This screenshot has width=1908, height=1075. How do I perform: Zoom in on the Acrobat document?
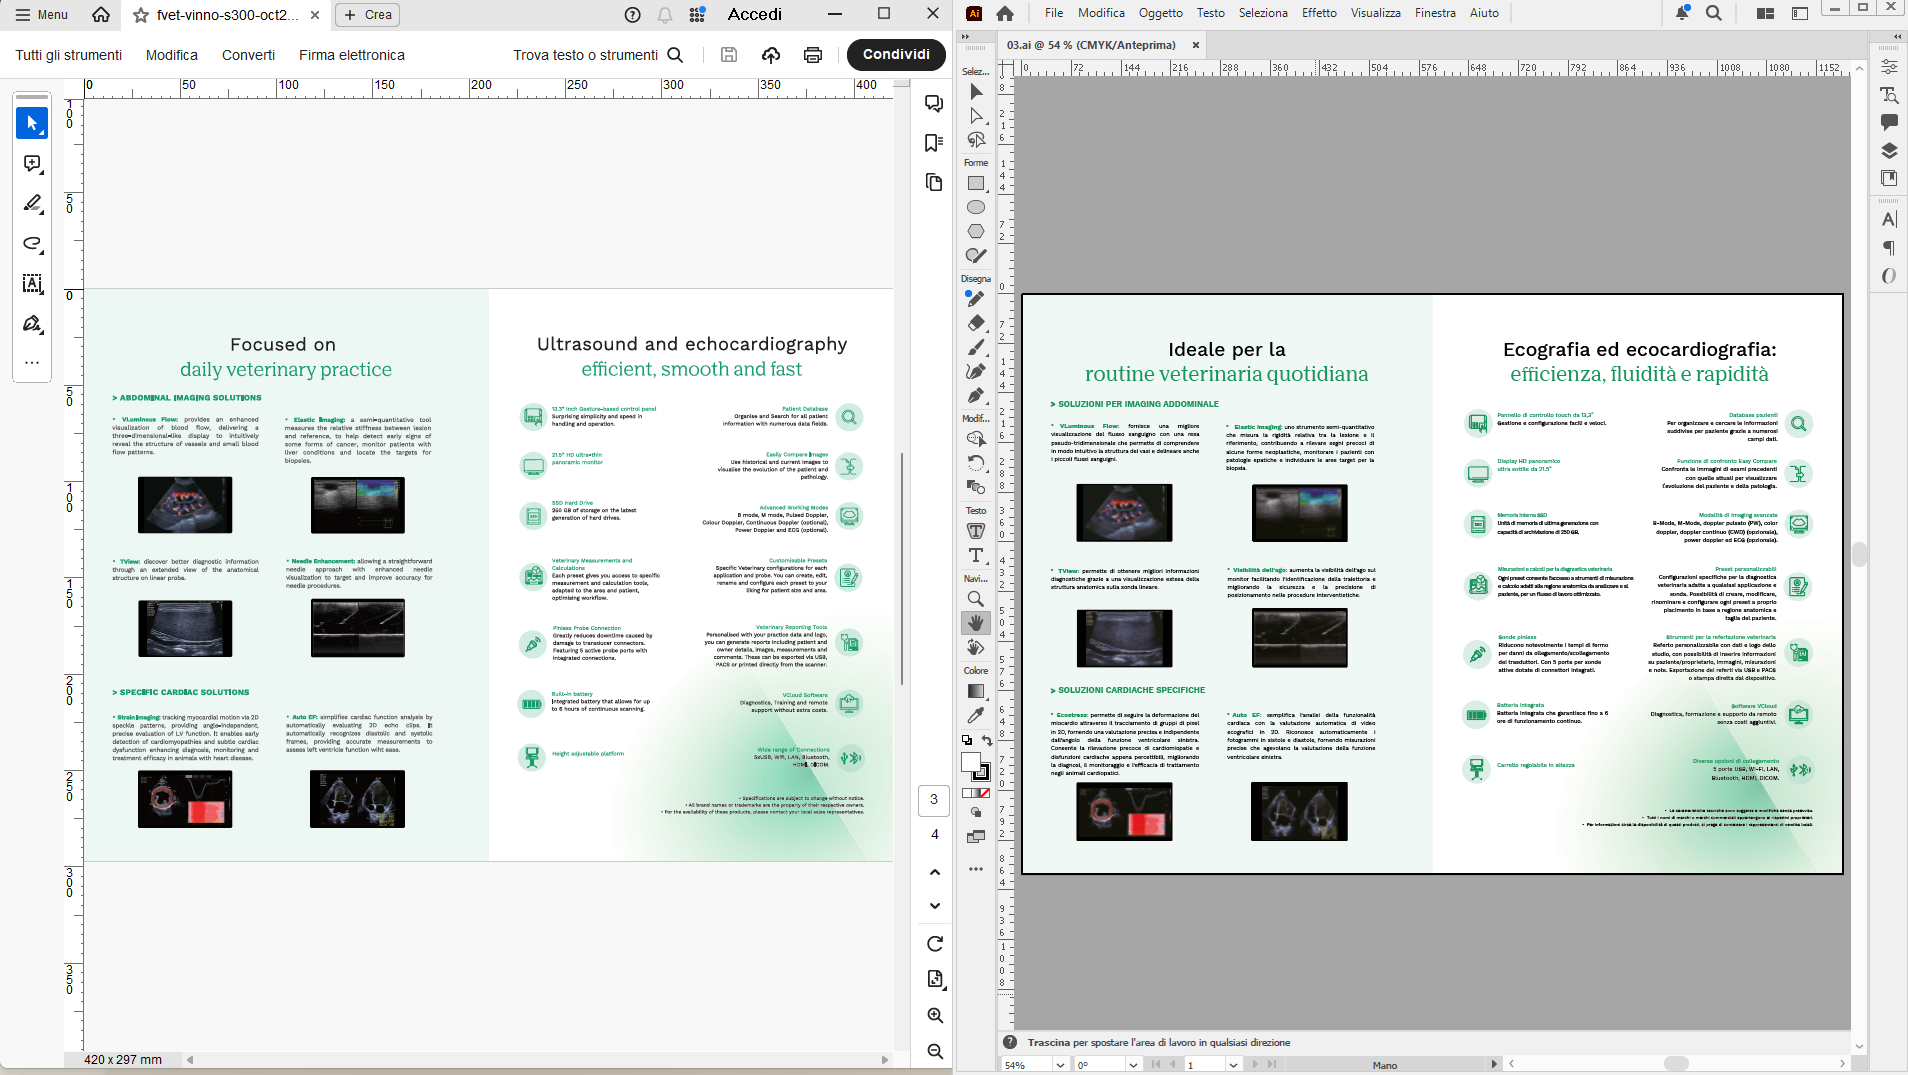[935, 1015]
